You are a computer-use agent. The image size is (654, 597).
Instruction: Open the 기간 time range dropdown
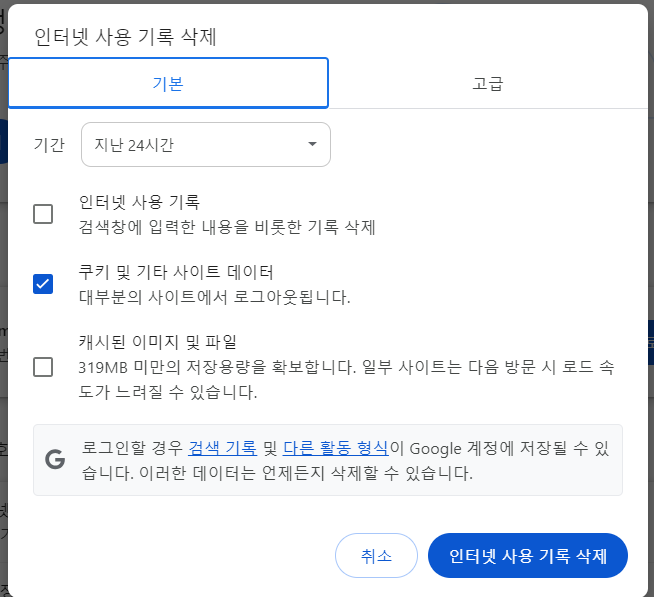coord(206,144)
